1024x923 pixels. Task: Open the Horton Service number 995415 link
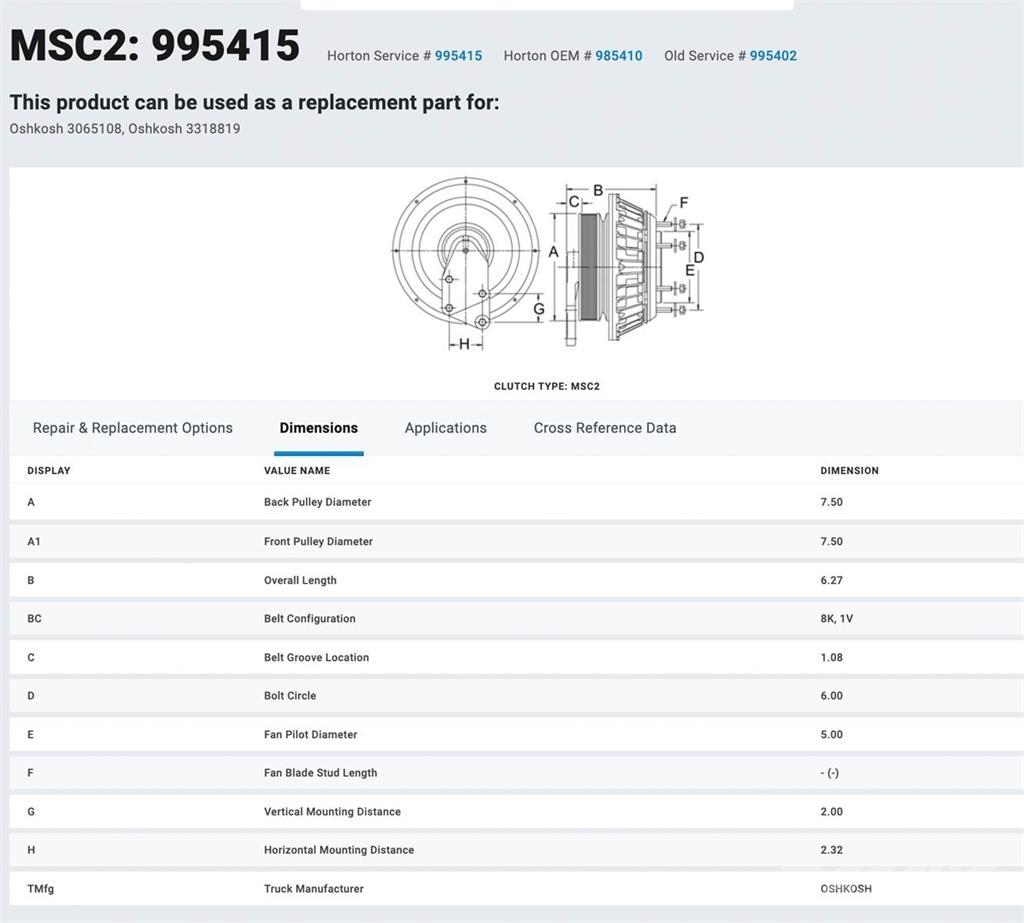pyautogui.click(x=458, y=56)
